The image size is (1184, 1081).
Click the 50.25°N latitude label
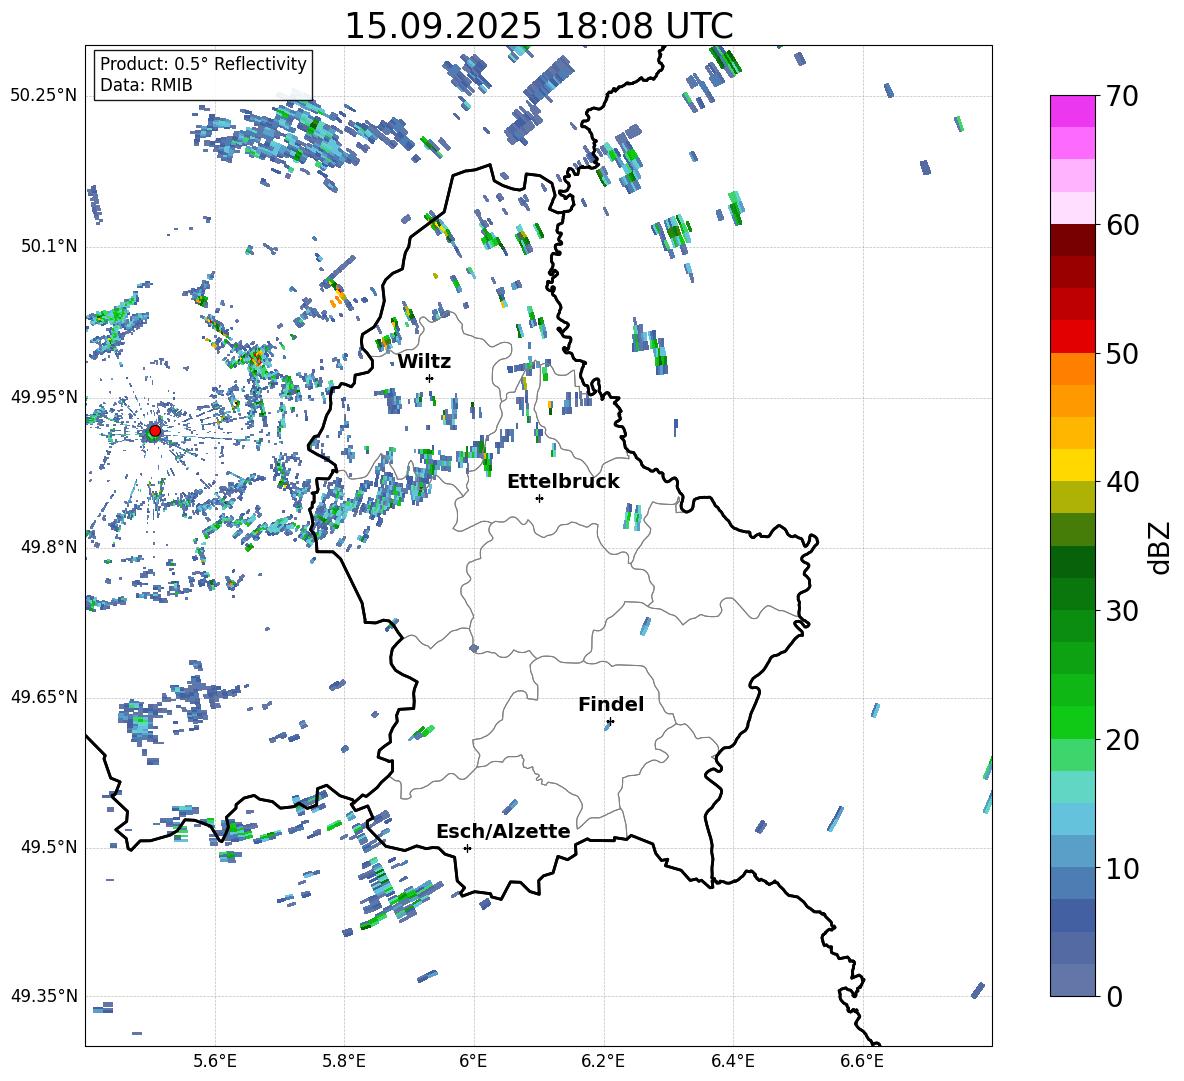(44, 96)
